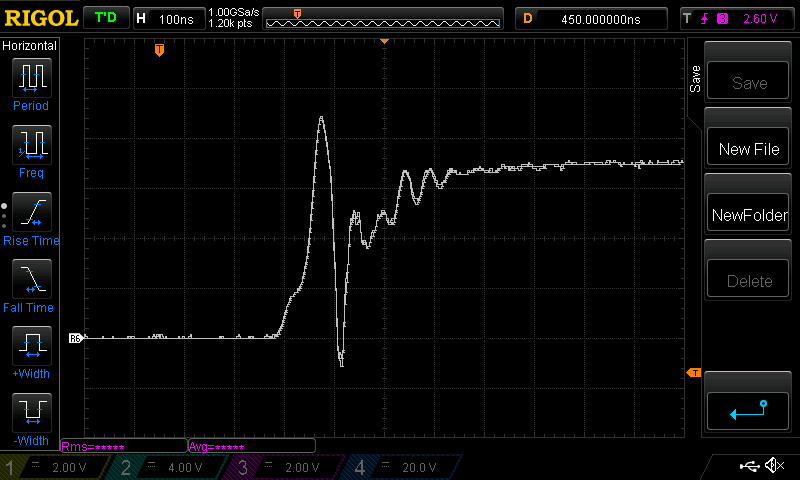800x480 pixels.
Task: Choose the Fall Time measurement
Action: pos(31,280)
